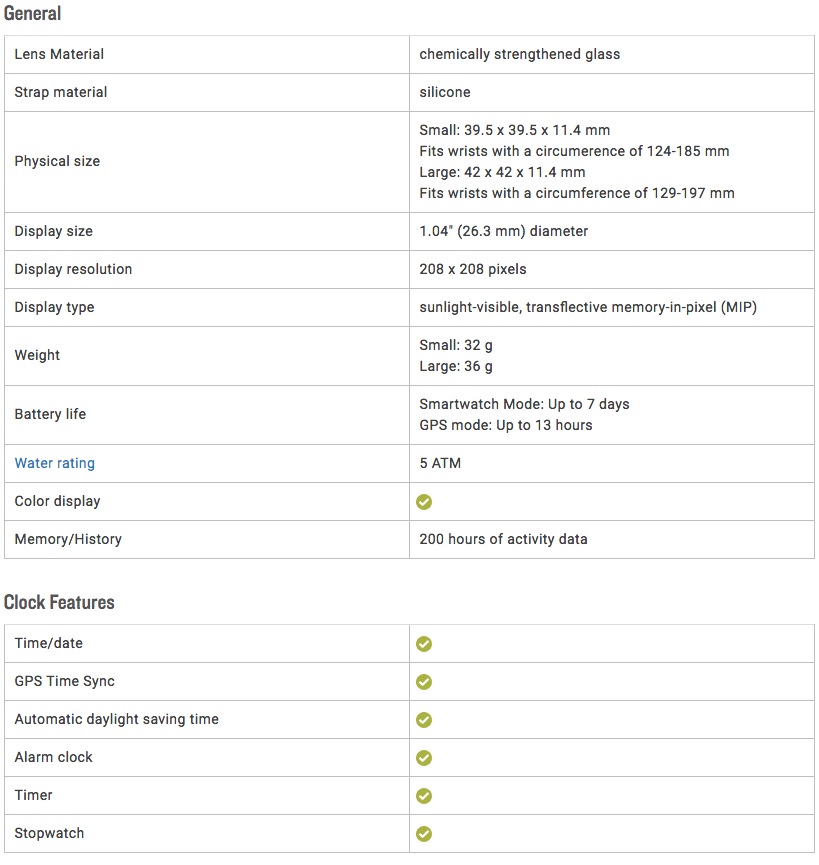Click the Weight row label
Viewport: 819px width, 865px height.
[x=37, y=355]
